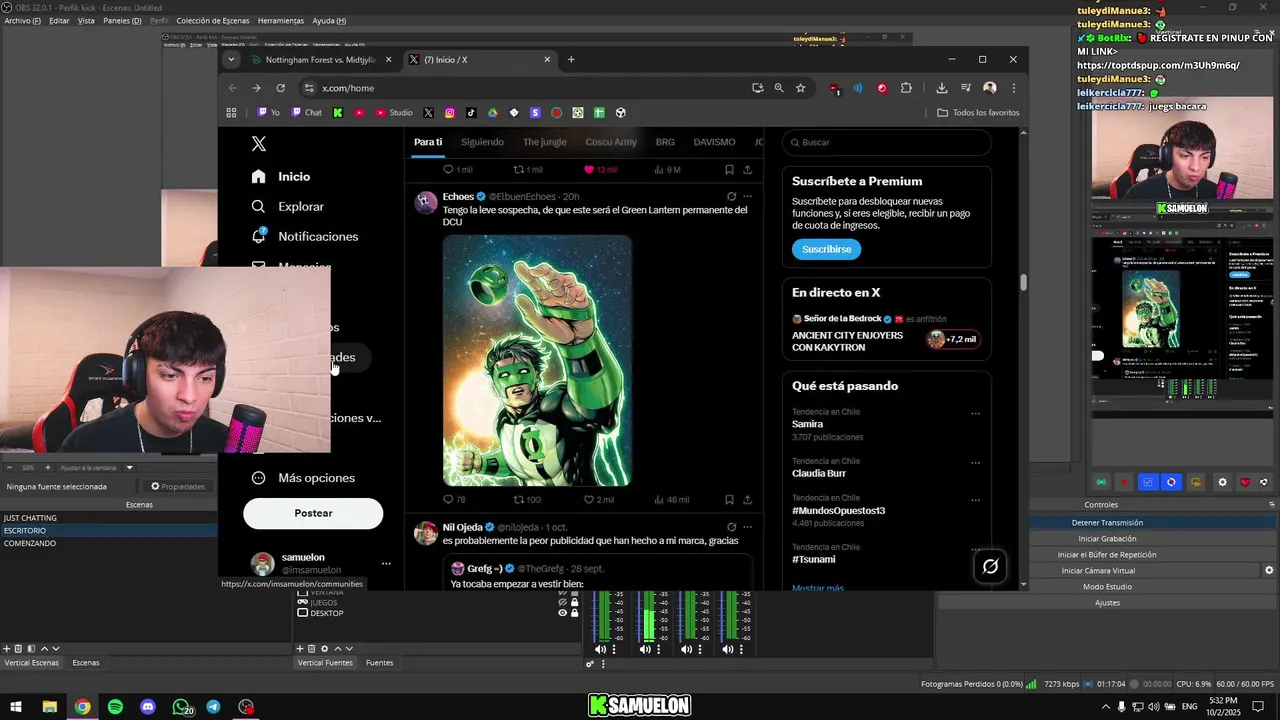This screenshot has width=1280, height=720.
Task: Click Chrome reload page icon
Action: 281,88
